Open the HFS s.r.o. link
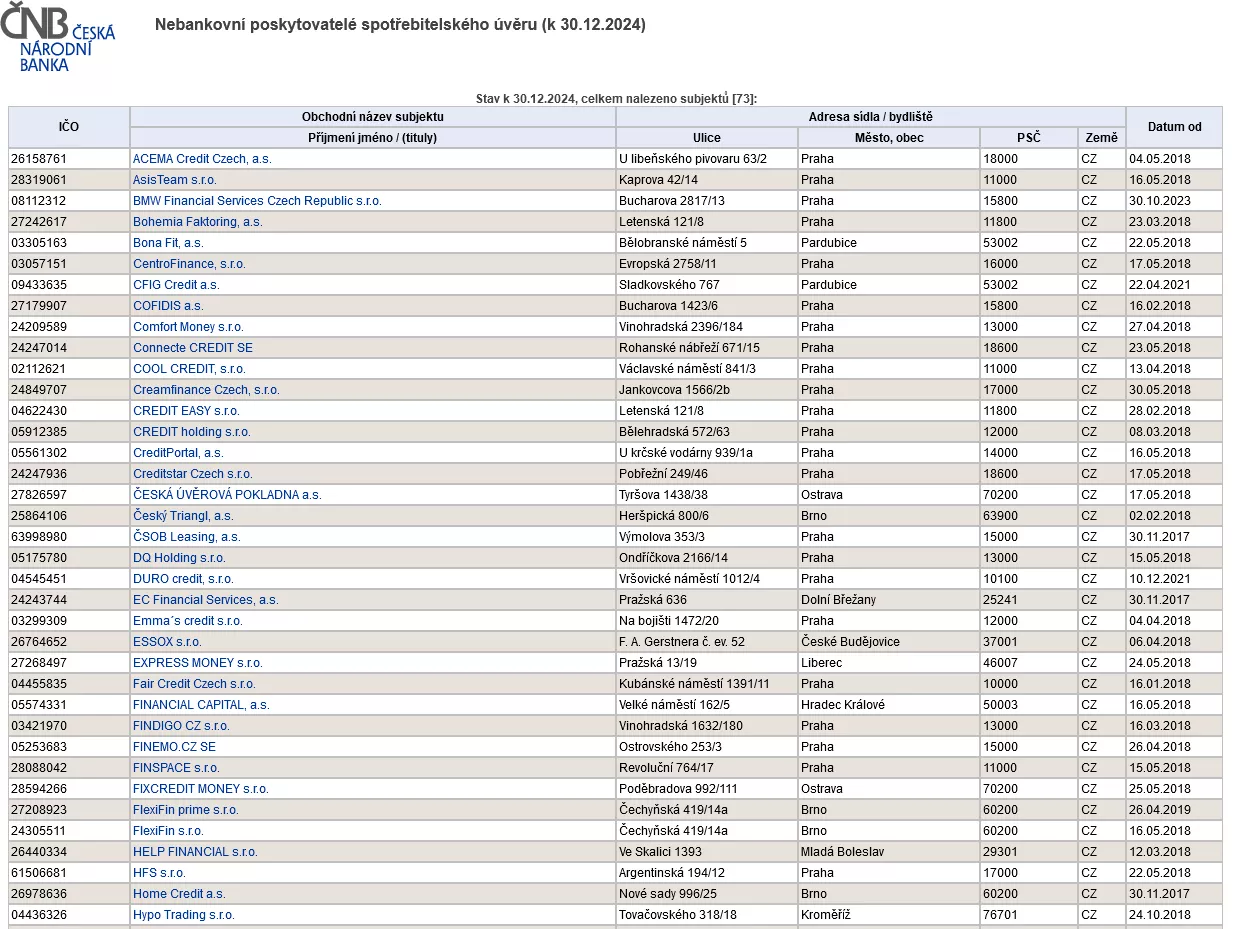 click(x=159, y=873)
